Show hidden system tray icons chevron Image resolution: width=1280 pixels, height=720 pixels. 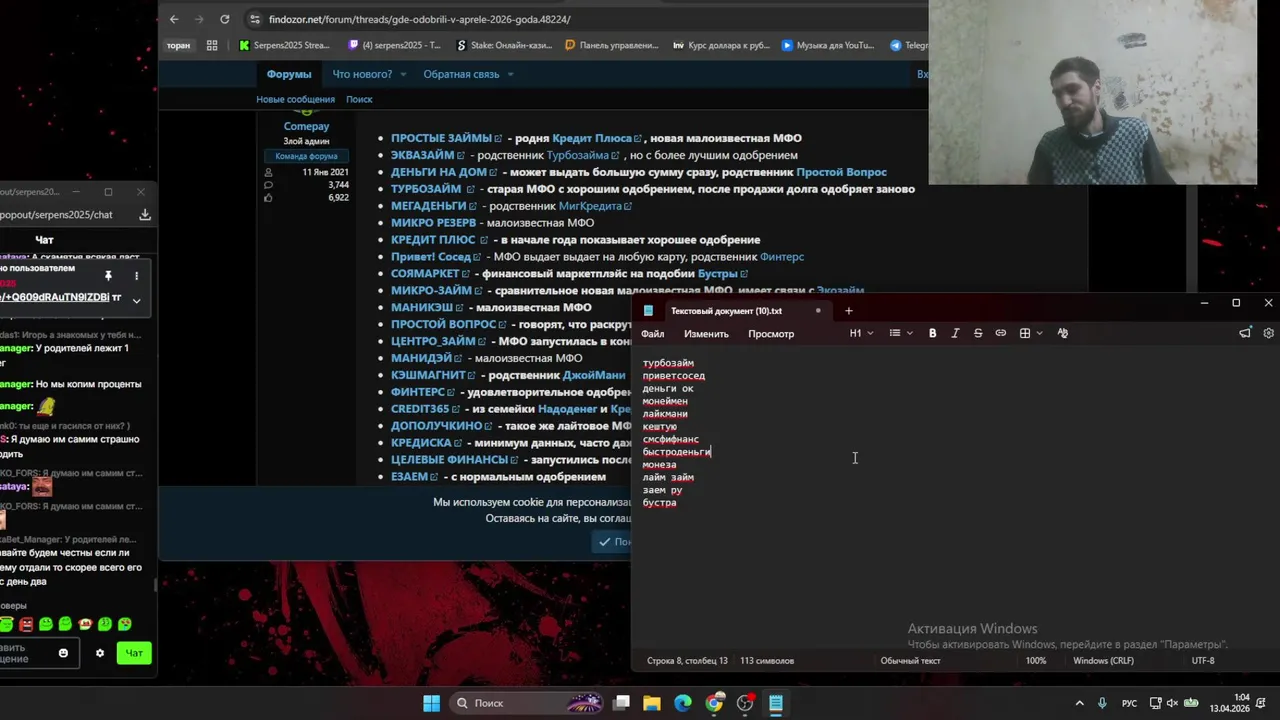click(1080, 703)
